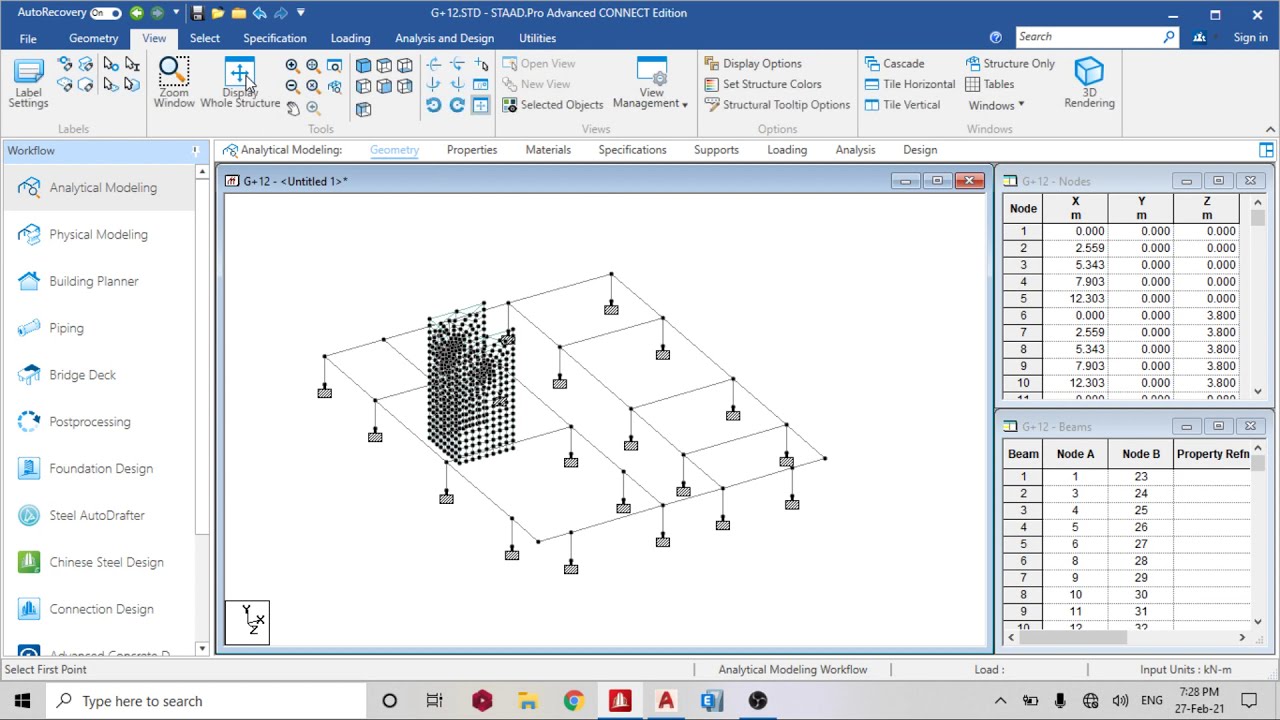Image resolution: width=1280 pixels, height=720 pixels.
Task: Choose Tile Horizontal window layout
Action: pyautogui.click(x=910, y=84)
